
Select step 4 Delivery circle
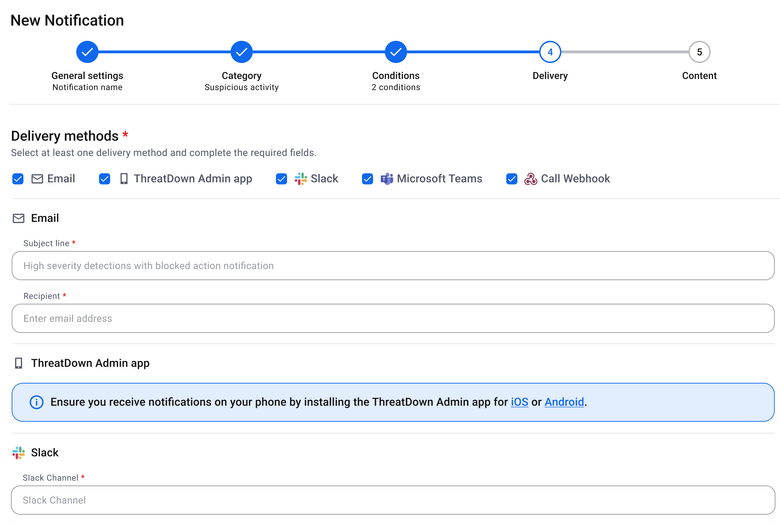click(x=550, y=52)
